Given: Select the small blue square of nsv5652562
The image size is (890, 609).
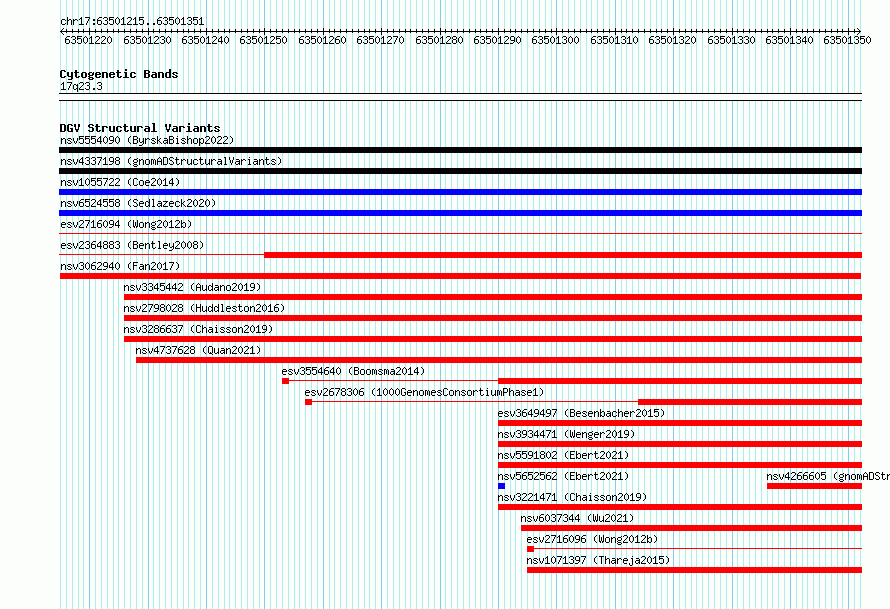Looking at the screenshot, I should tap(501, 486).
